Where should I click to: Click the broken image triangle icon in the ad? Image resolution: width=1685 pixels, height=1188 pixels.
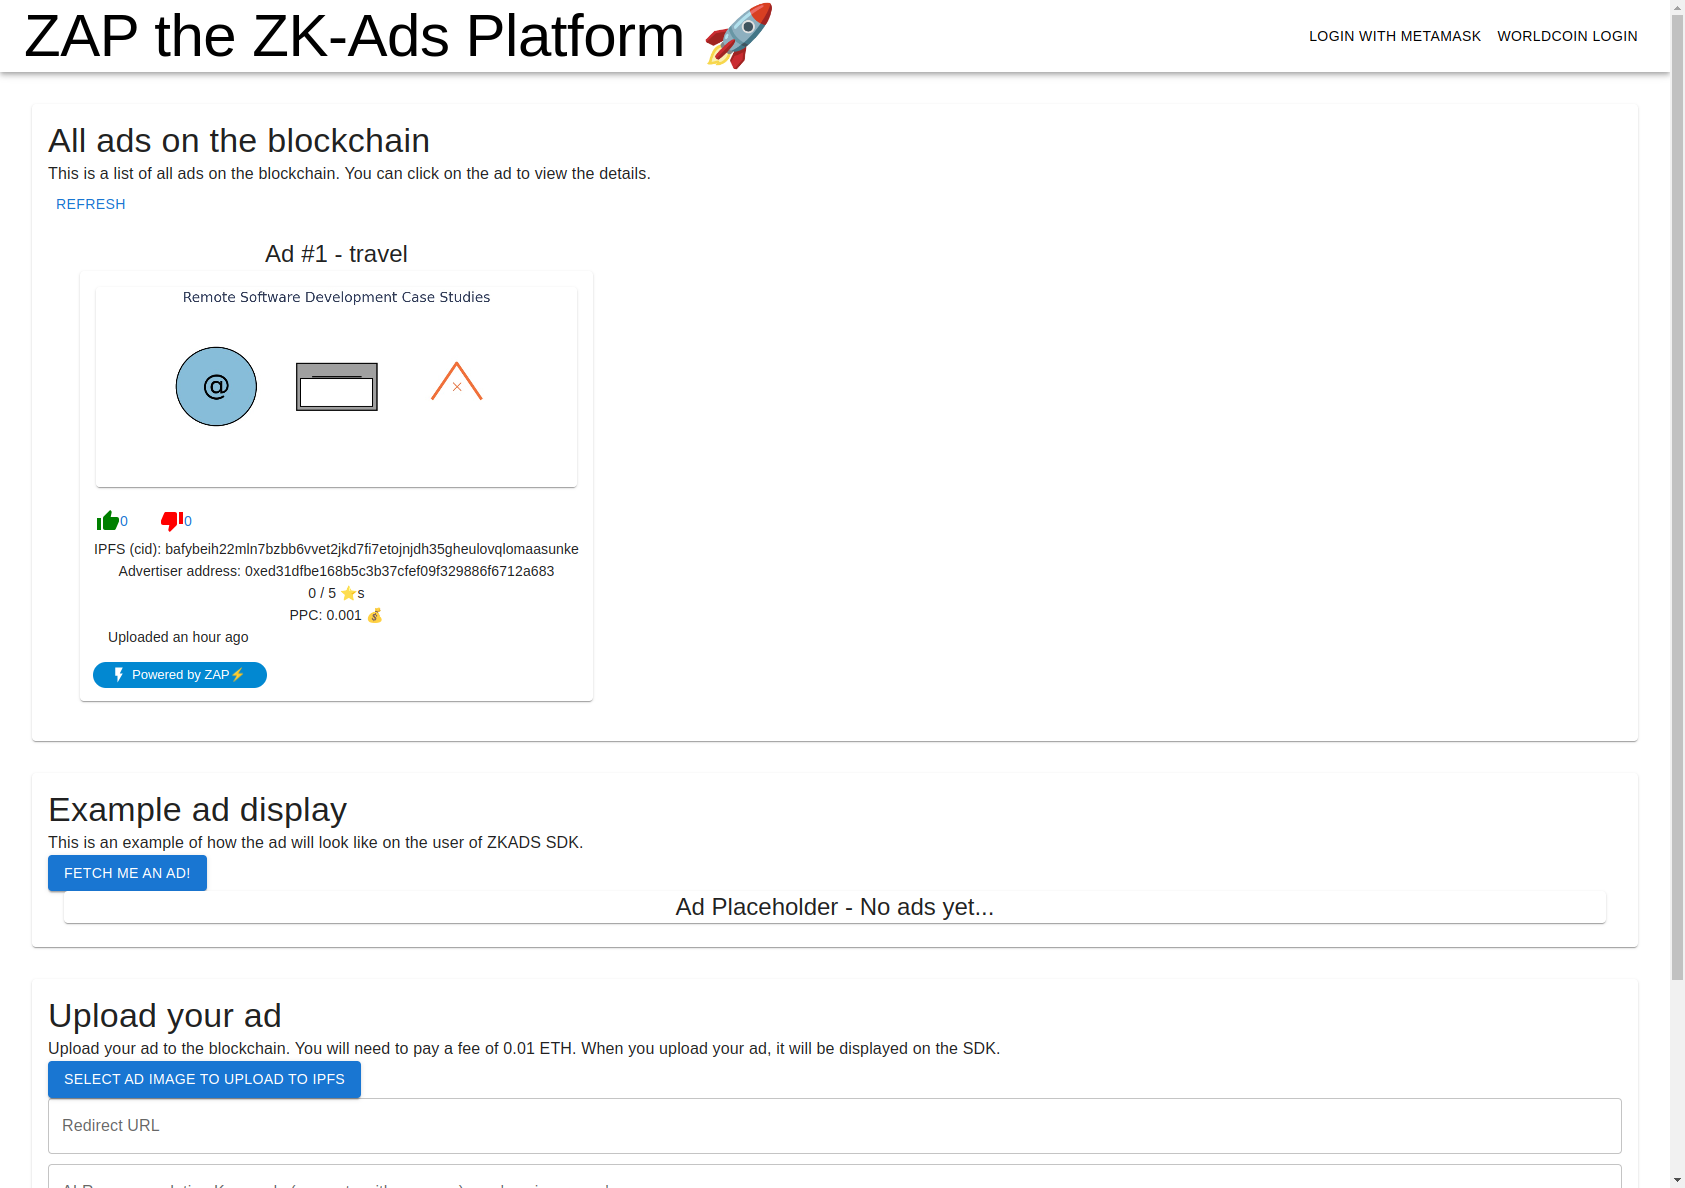[x=456, y=381]
